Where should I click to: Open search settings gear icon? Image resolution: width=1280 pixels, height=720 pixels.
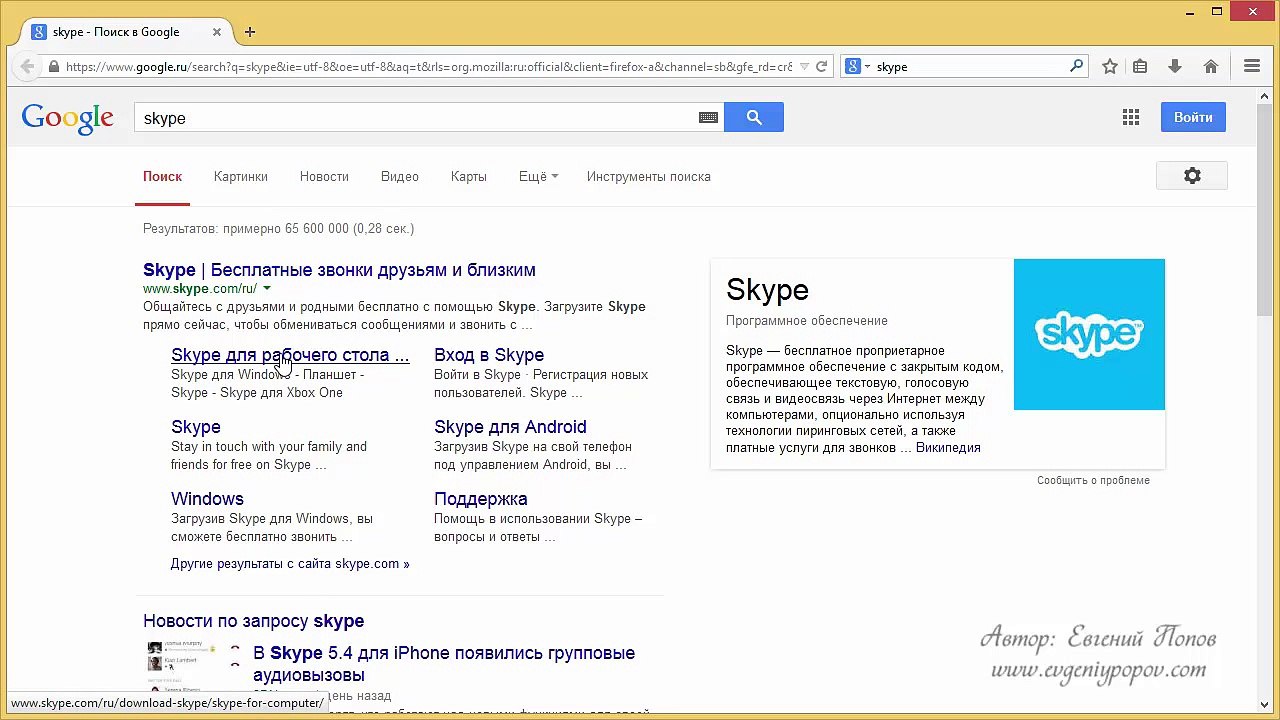click(1192, 176)
